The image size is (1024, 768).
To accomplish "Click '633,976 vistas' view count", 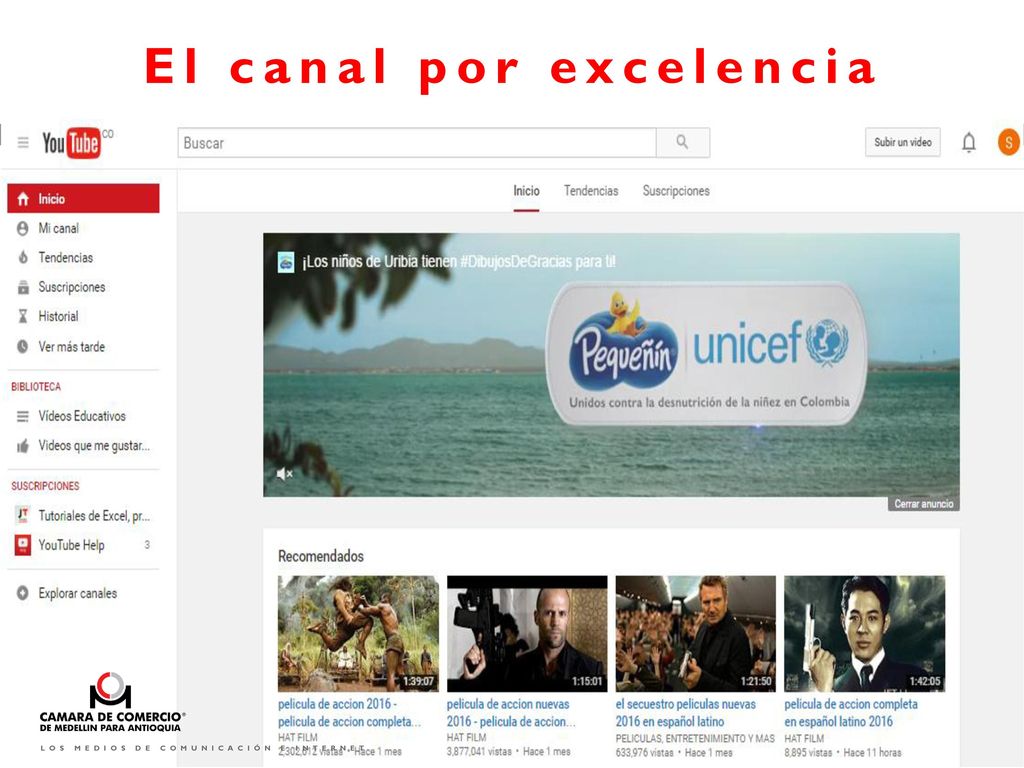I will click(x=645, y=752).
